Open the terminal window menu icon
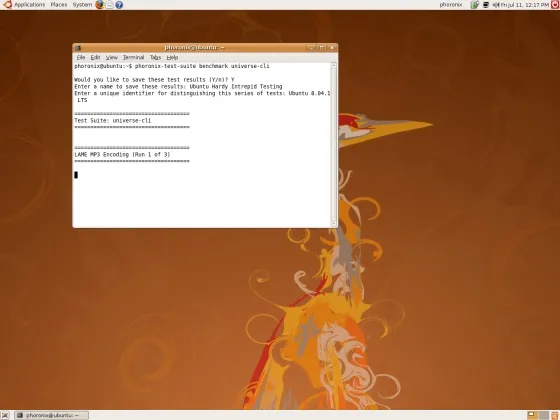Image resolution: width=560 pixels, height=420 pixels. click(x=78, y=48)
